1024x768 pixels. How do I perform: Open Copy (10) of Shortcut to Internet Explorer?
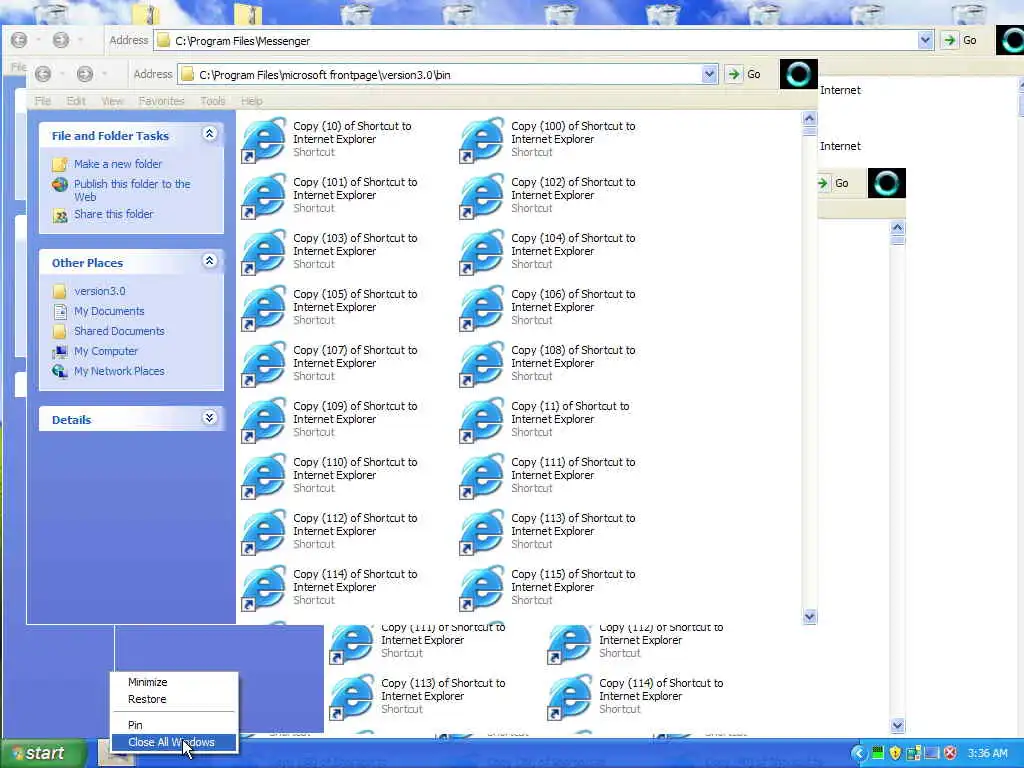(328, 139)
